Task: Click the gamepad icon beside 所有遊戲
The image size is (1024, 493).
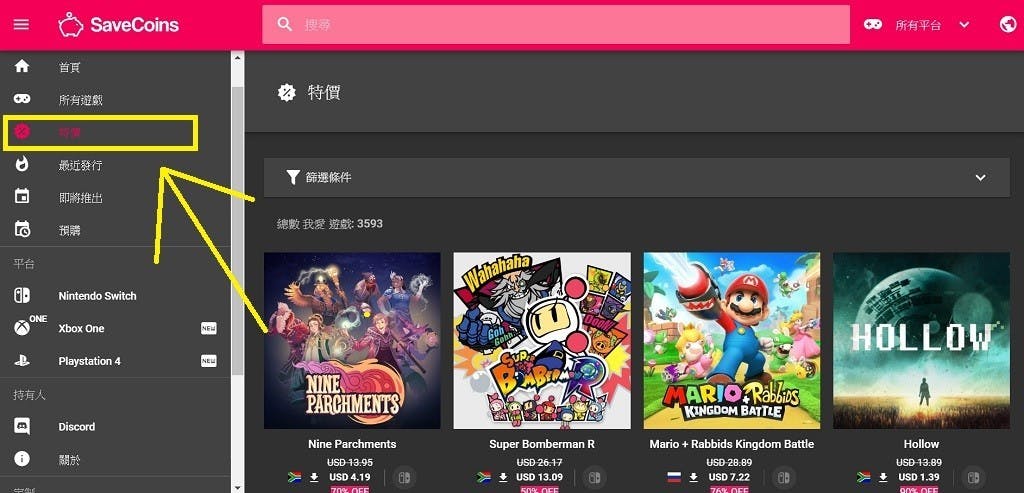Action: [22, 99]
